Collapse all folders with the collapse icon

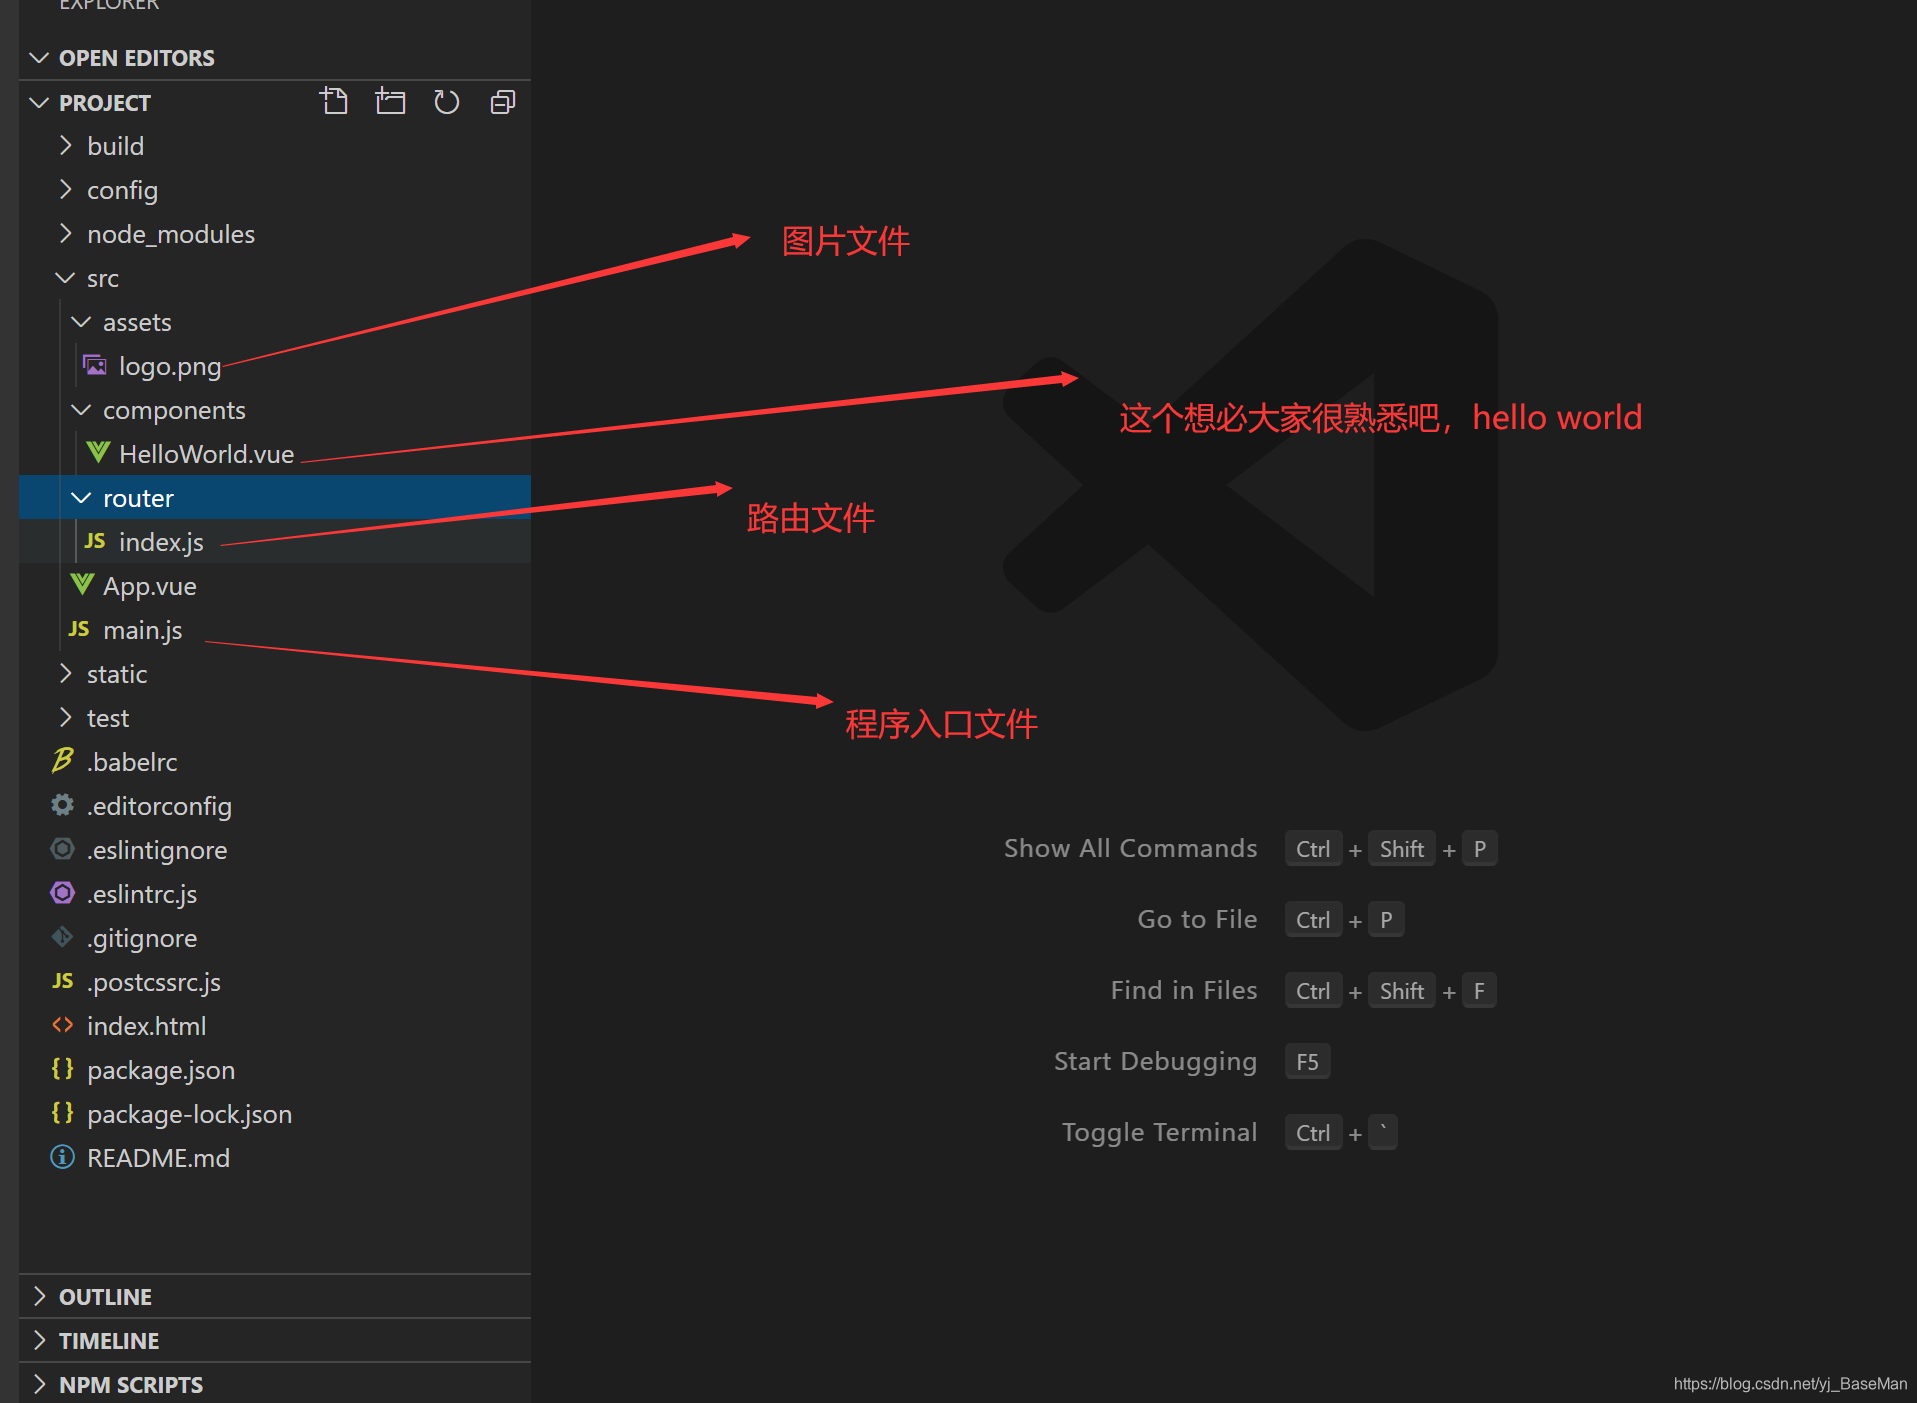tap(503, 102)
